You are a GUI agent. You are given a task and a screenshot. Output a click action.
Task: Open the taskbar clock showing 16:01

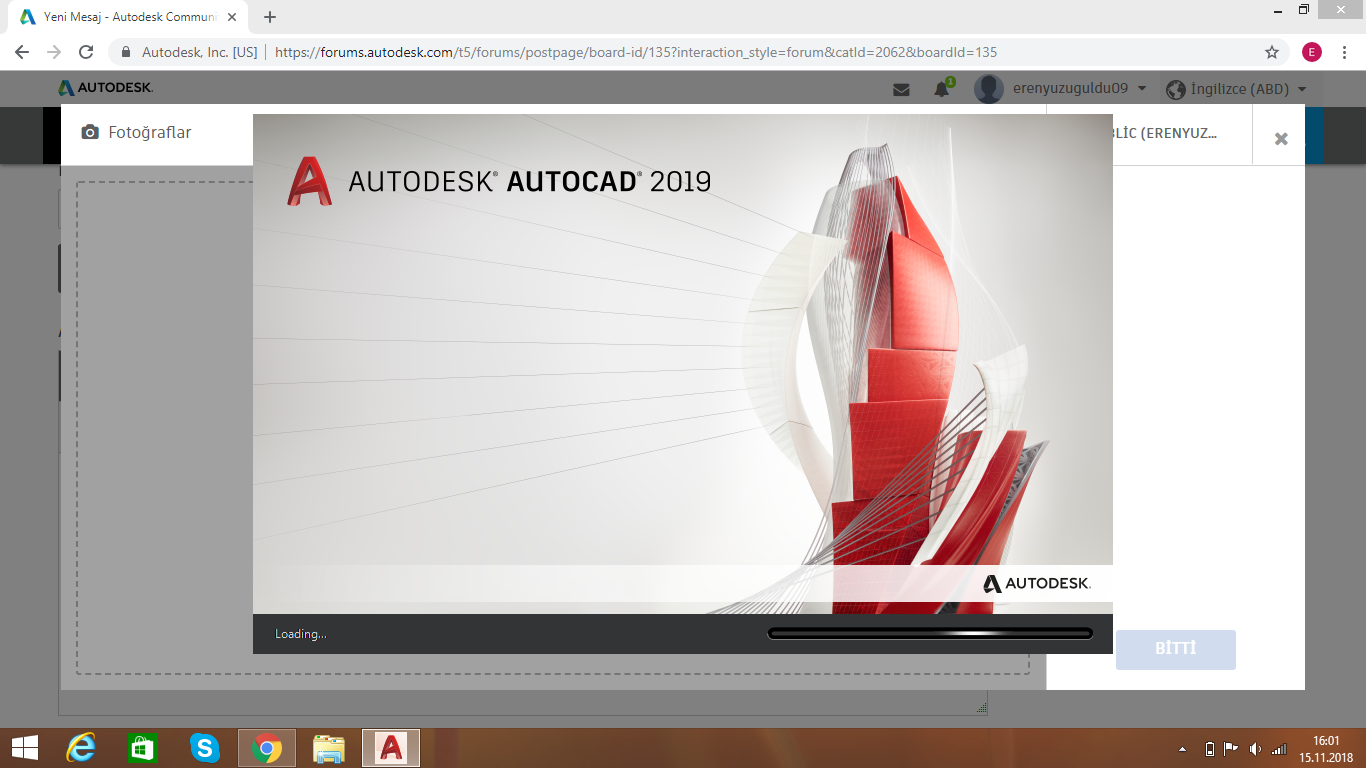1326,748
